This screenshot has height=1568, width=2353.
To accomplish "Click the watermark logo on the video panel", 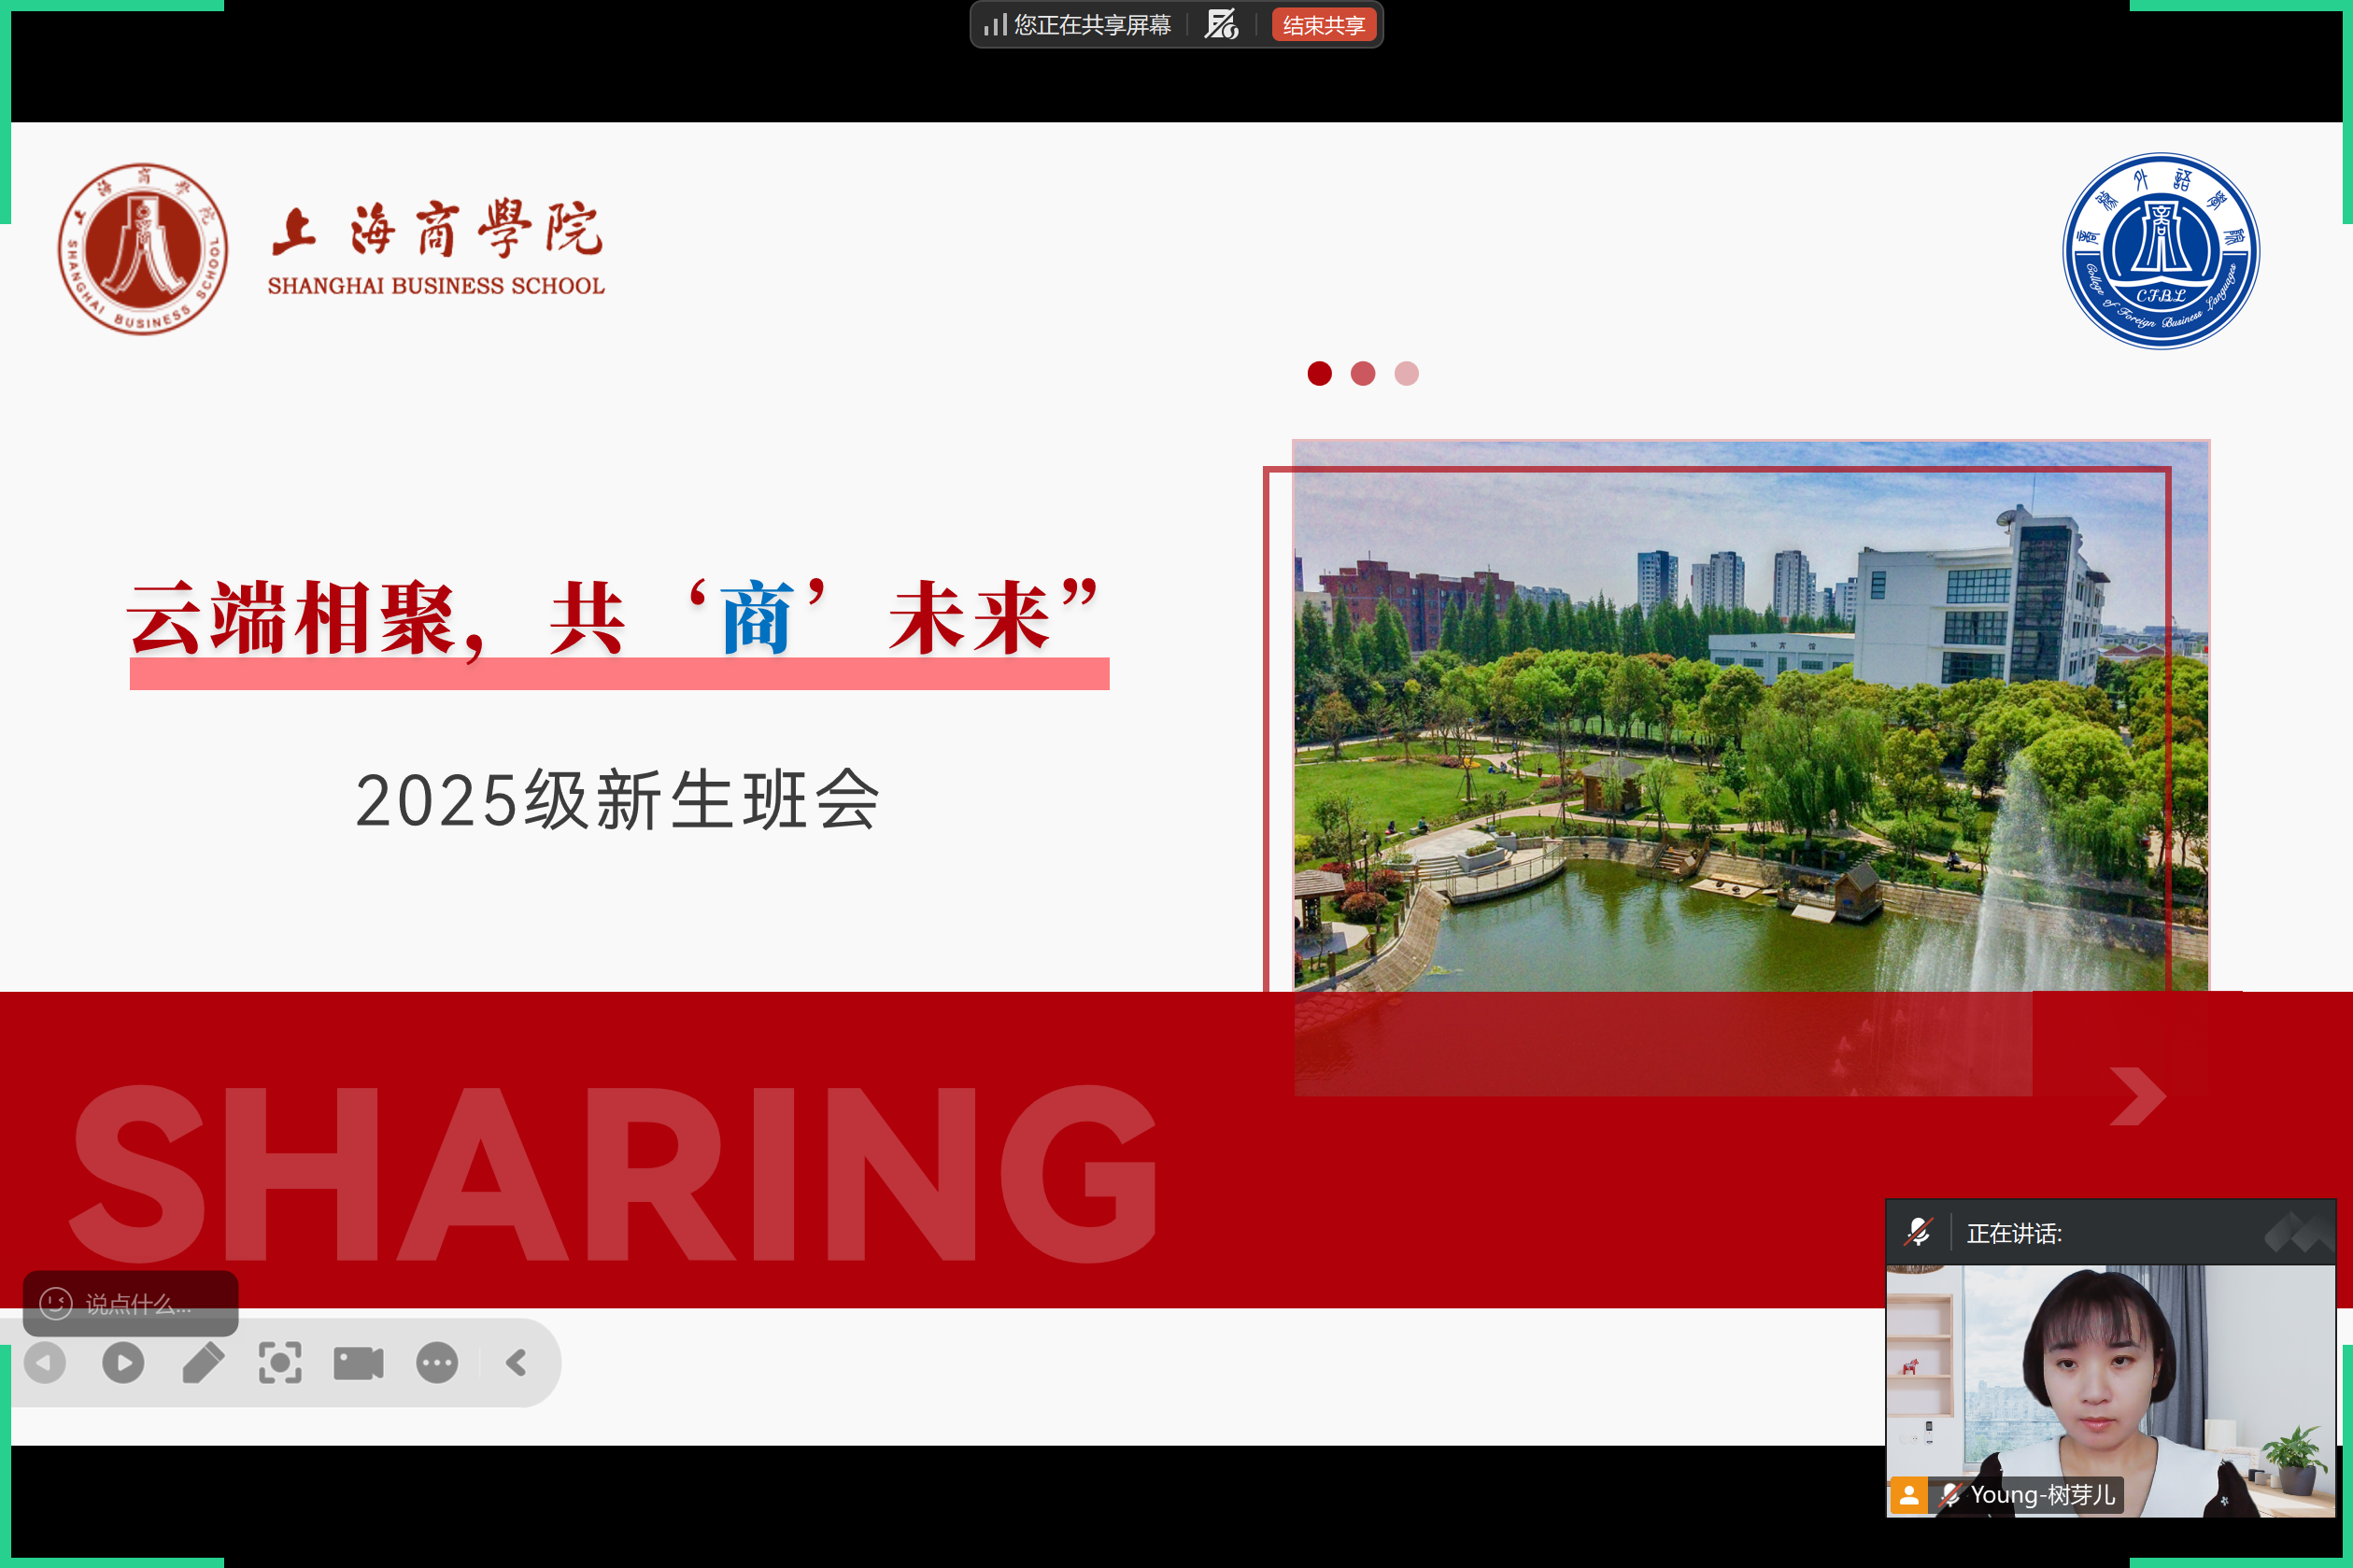I will [2300, 1233].
